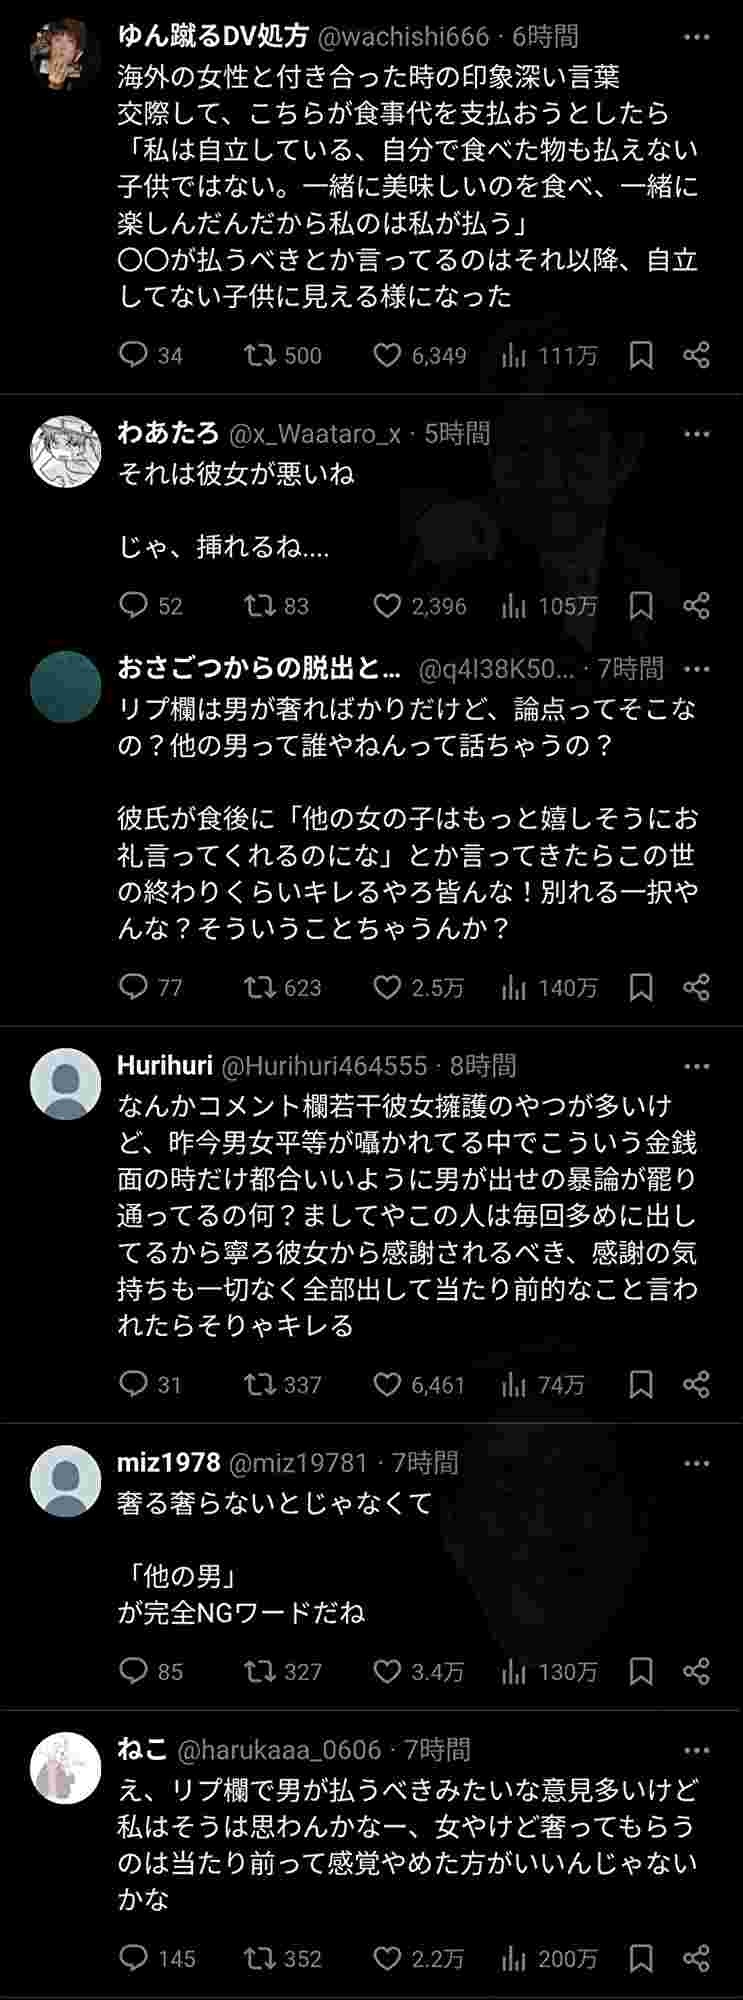Image resolution: width=743 pixels, height=2000 pixels.
Task: Bookmark the ねこ tweet
Action: tap(641, 1957)
